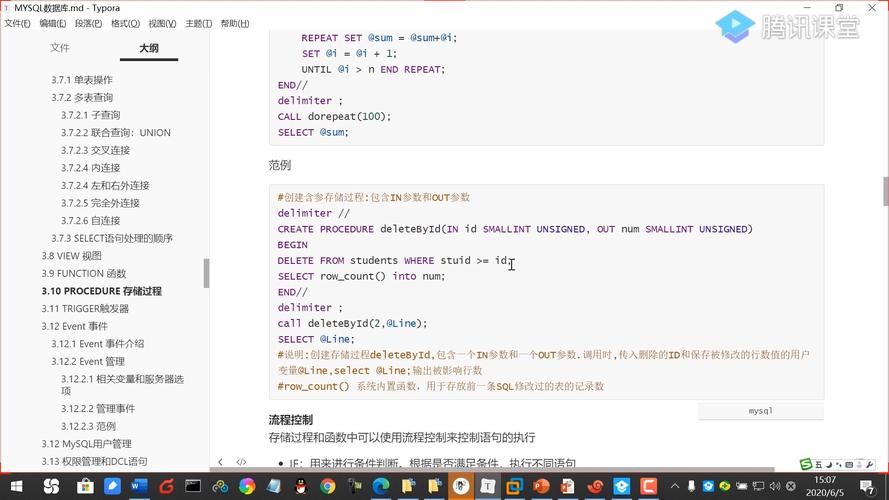The height and width of the screenshot is (500, 889).
Task: Open outline entry 3.7.2.1 子查询
Action: coord(90,115)
